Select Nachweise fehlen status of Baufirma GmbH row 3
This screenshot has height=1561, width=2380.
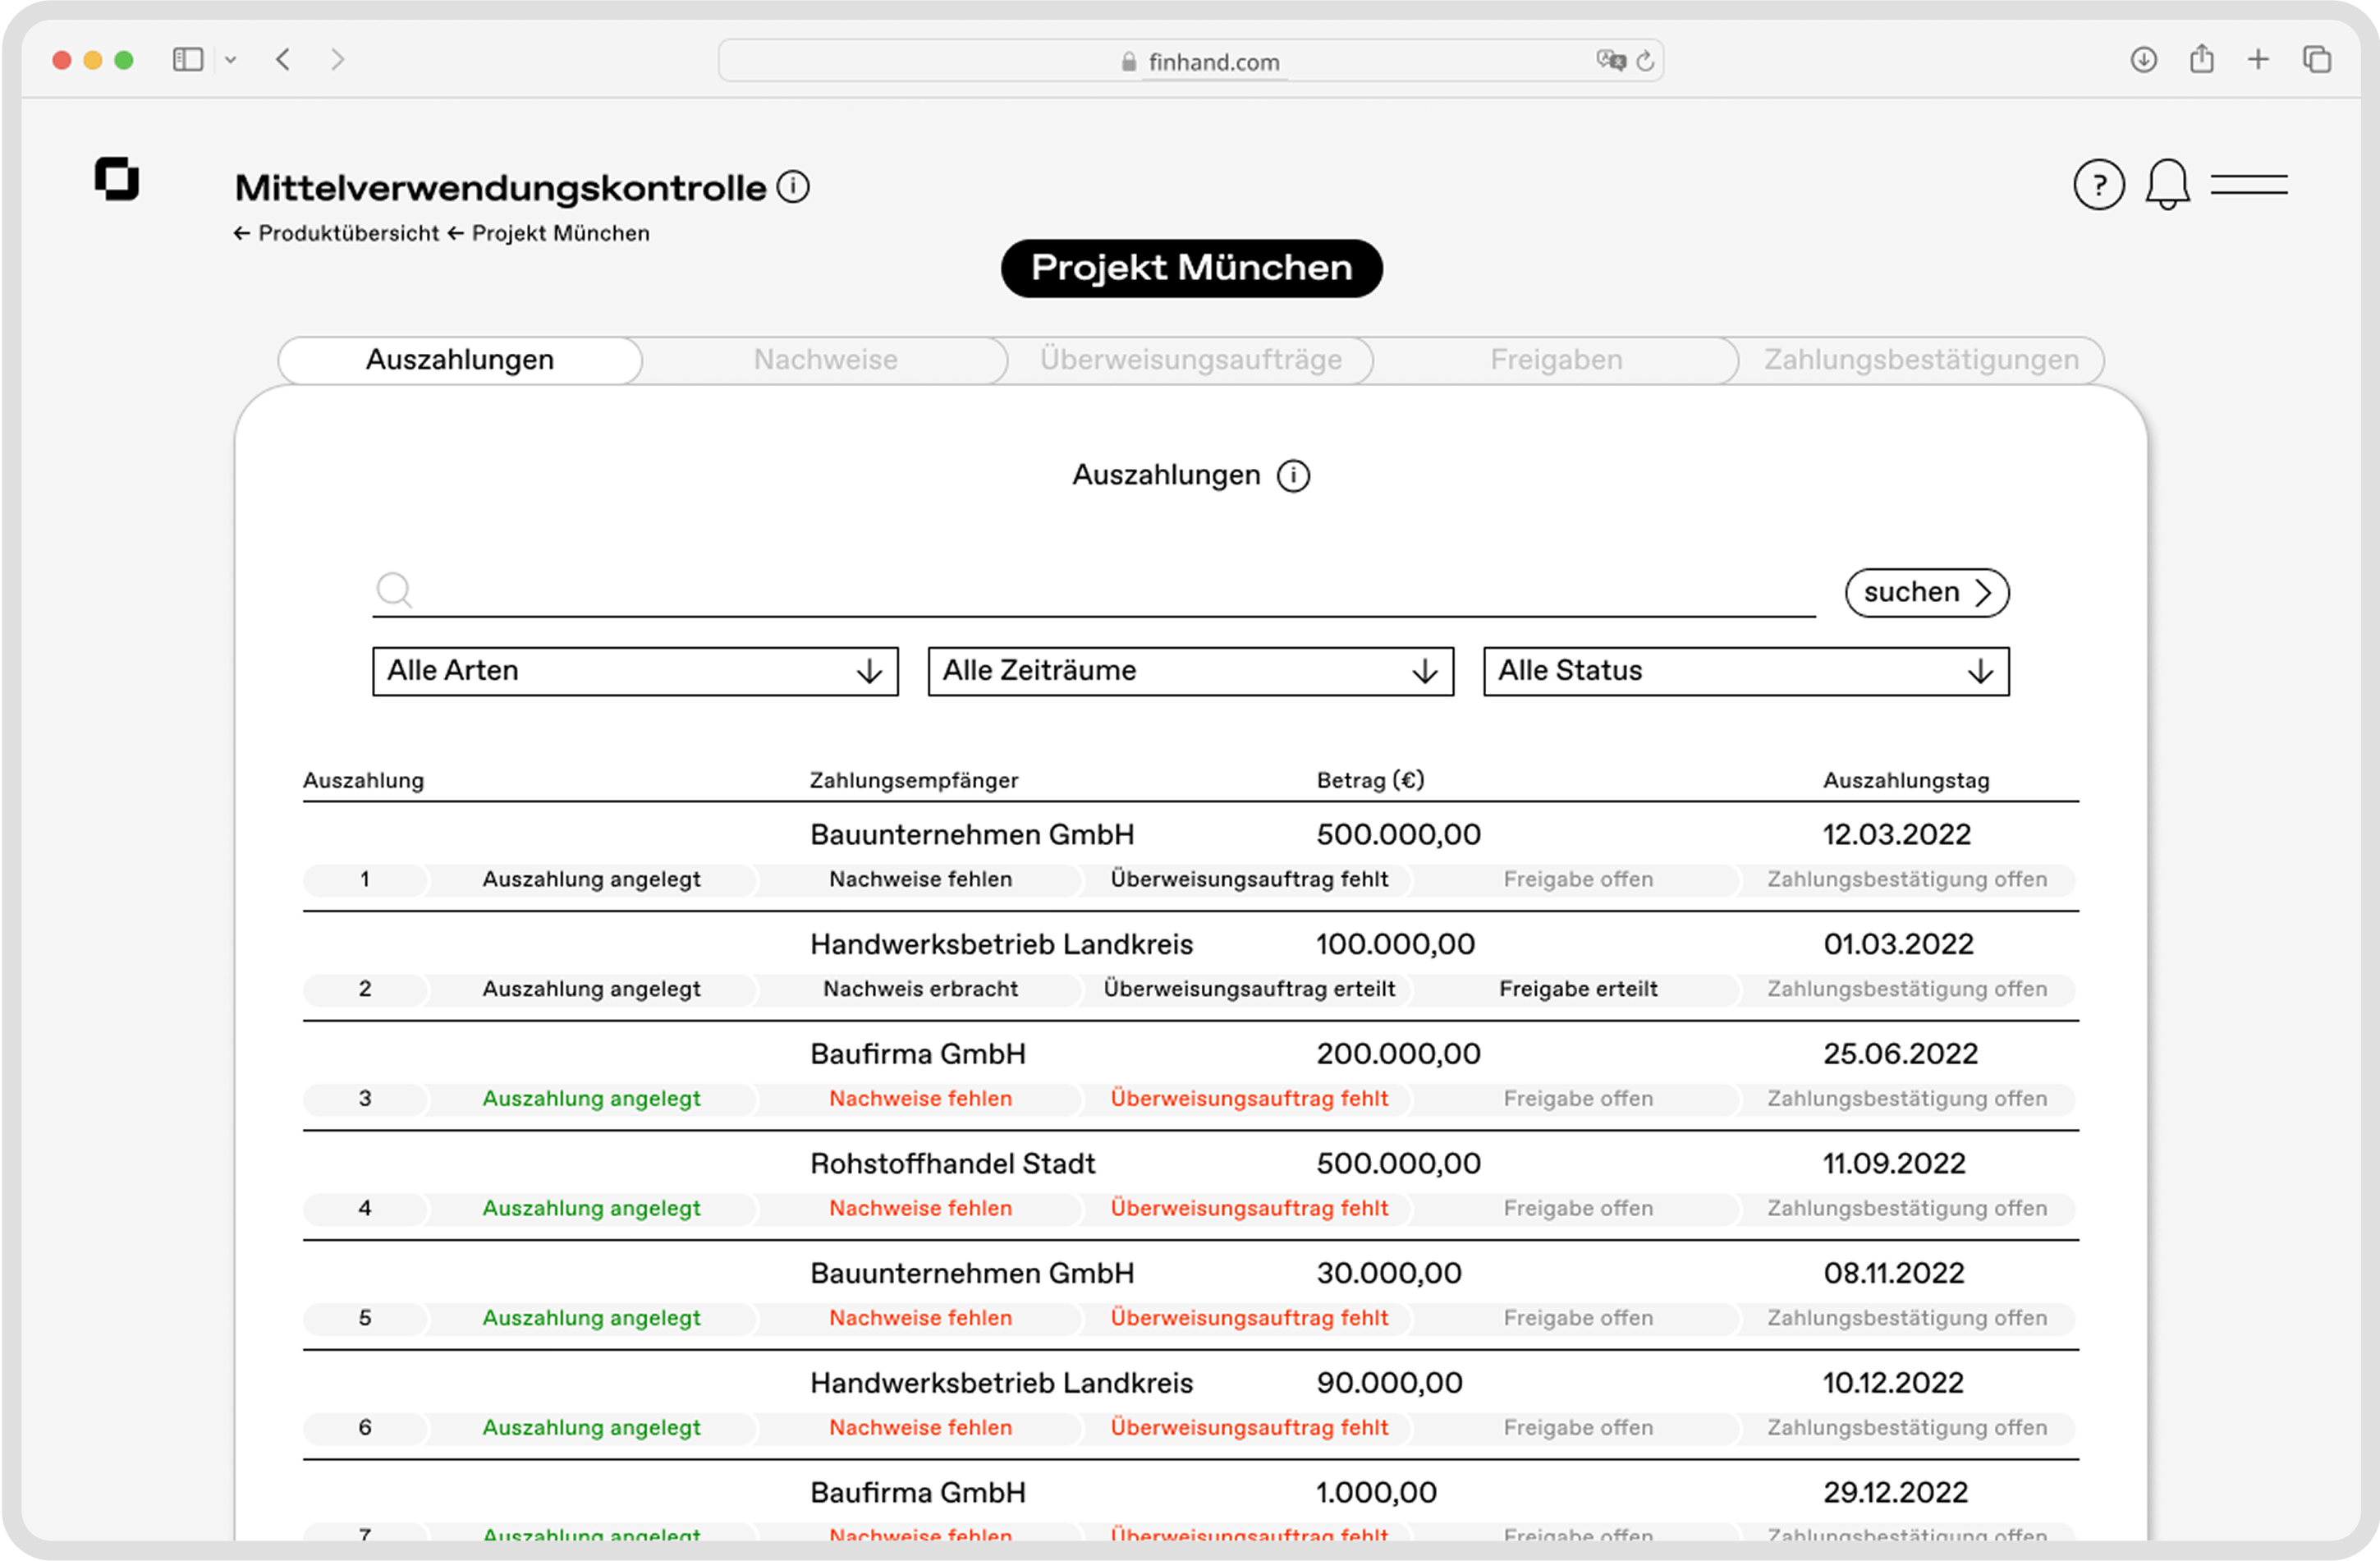(920, 1098)
